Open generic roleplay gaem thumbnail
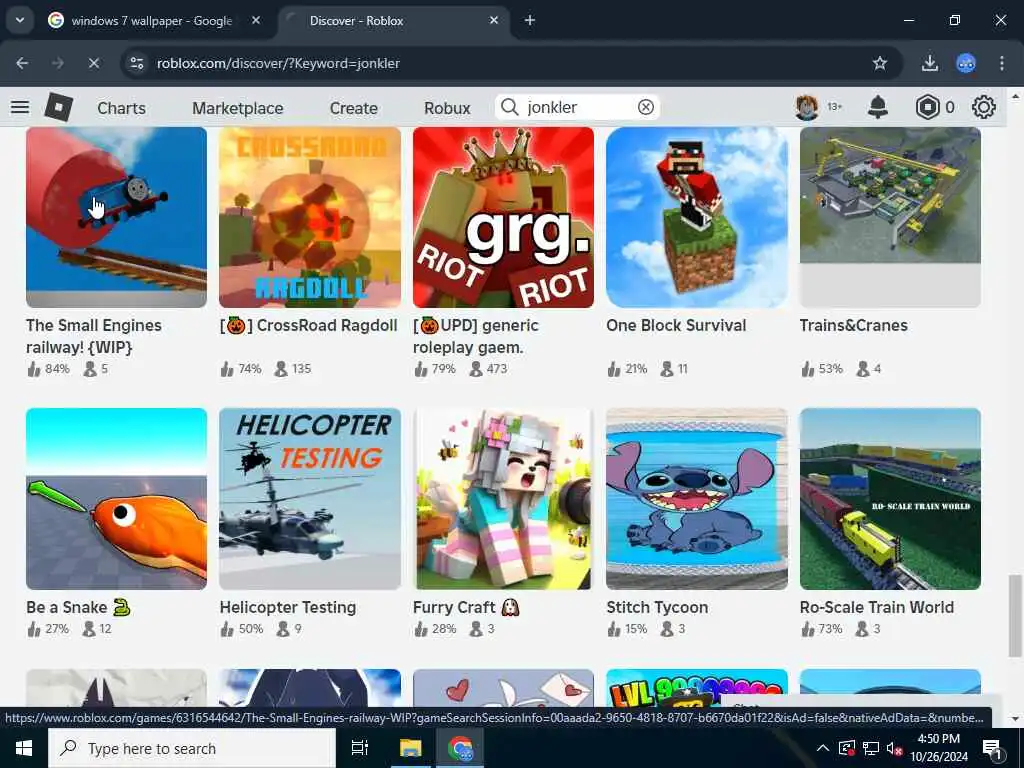 (x=504, y=217)
